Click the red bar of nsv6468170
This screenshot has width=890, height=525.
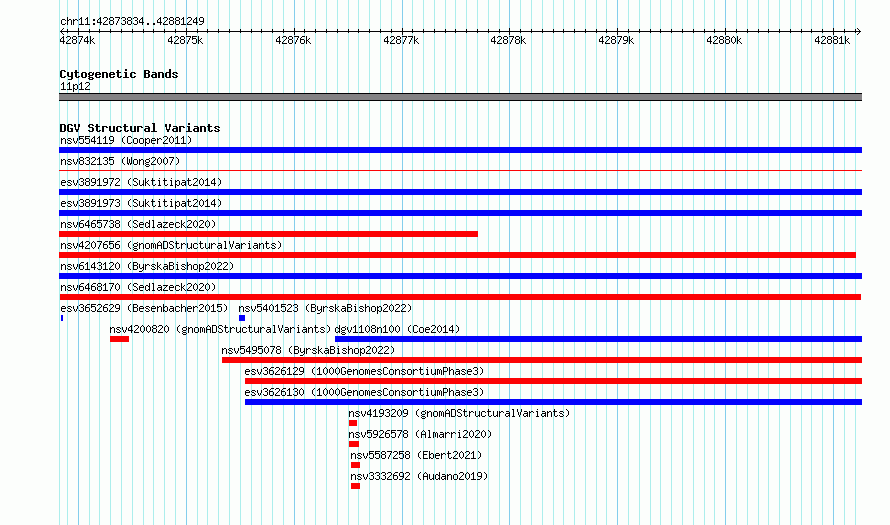[460, 297]
